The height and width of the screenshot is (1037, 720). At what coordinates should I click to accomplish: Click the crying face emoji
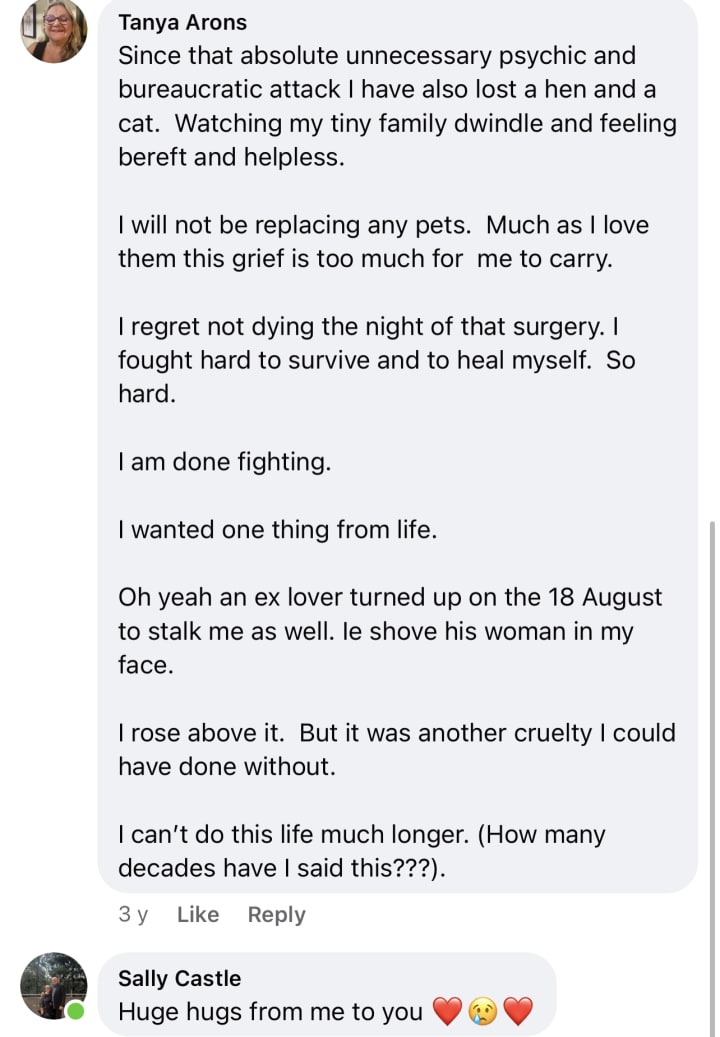coord(483,1011)
